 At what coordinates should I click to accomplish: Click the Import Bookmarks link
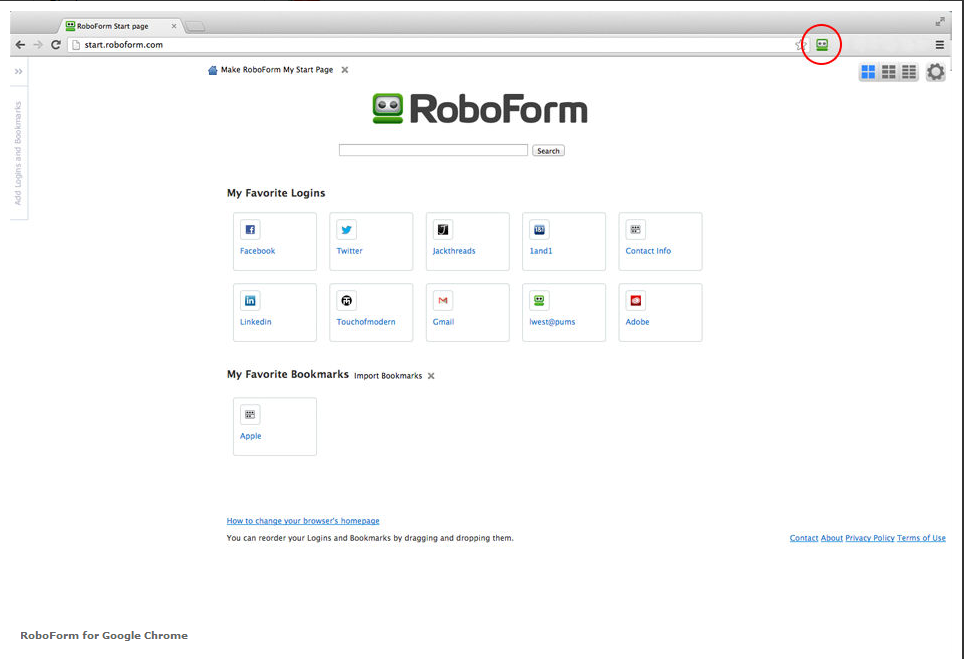[388, 376]
